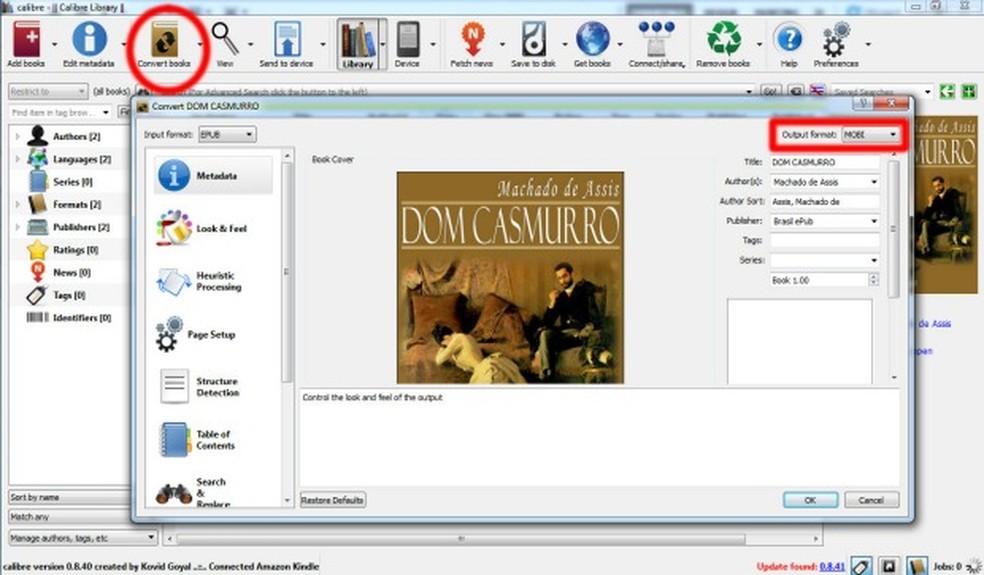Open Add books dropdown arrow
This screenshot has width=984, height=575.
pyautogui.click(x=54, y=44)
